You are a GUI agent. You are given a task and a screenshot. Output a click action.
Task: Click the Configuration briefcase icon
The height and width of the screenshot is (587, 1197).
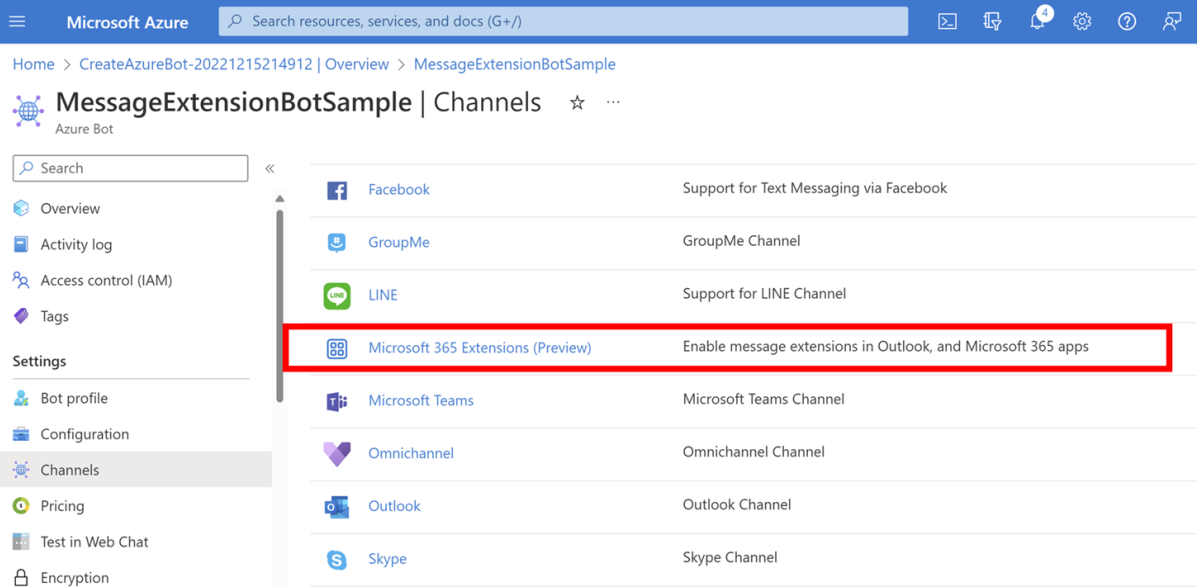pos(21,434)
